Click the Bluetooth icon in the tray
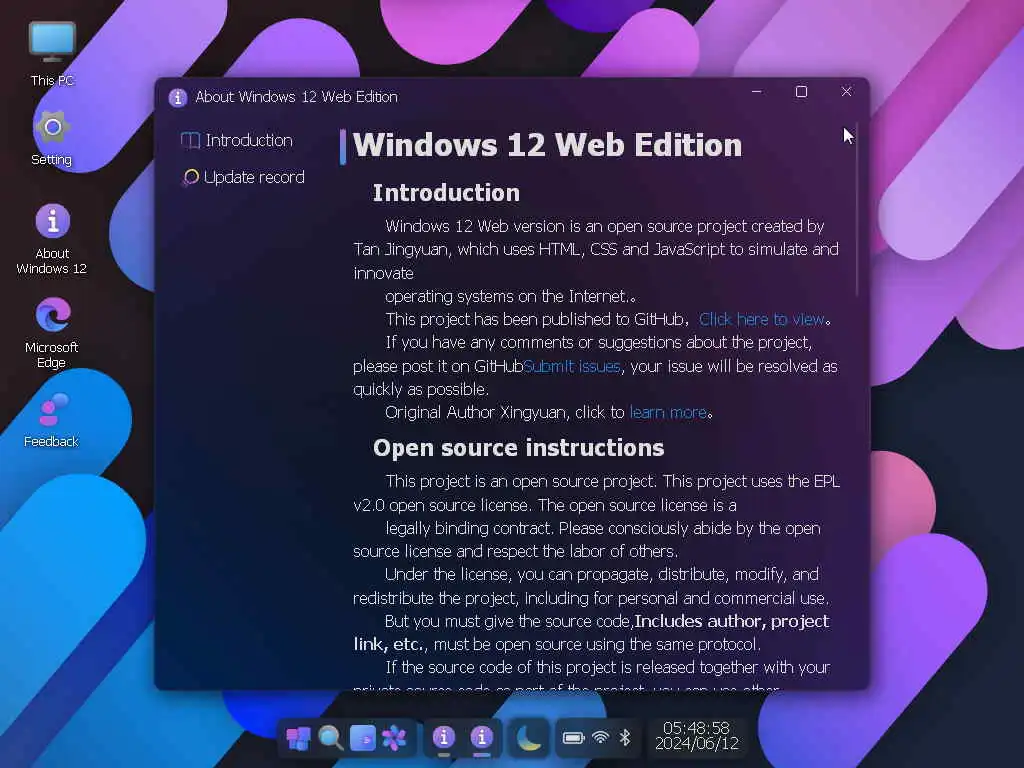The width and height of the screenshot is (1024, 768). click(x=625, y=738)
